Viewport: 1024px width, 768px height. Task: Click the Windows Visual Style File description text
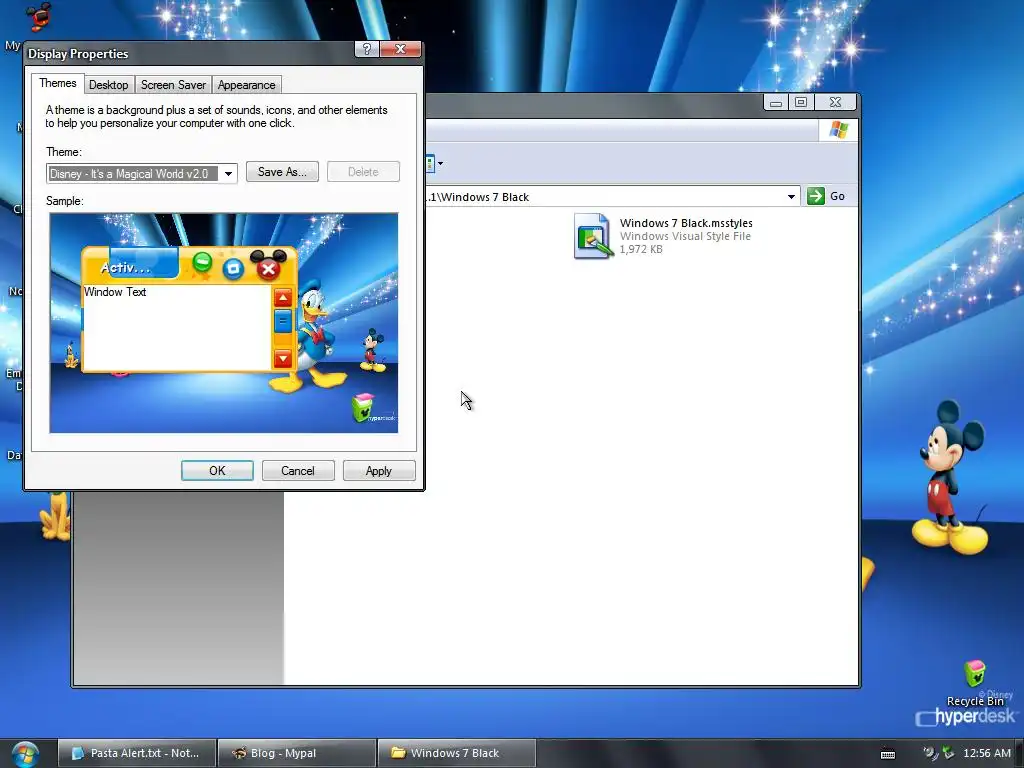pos(685,236)
